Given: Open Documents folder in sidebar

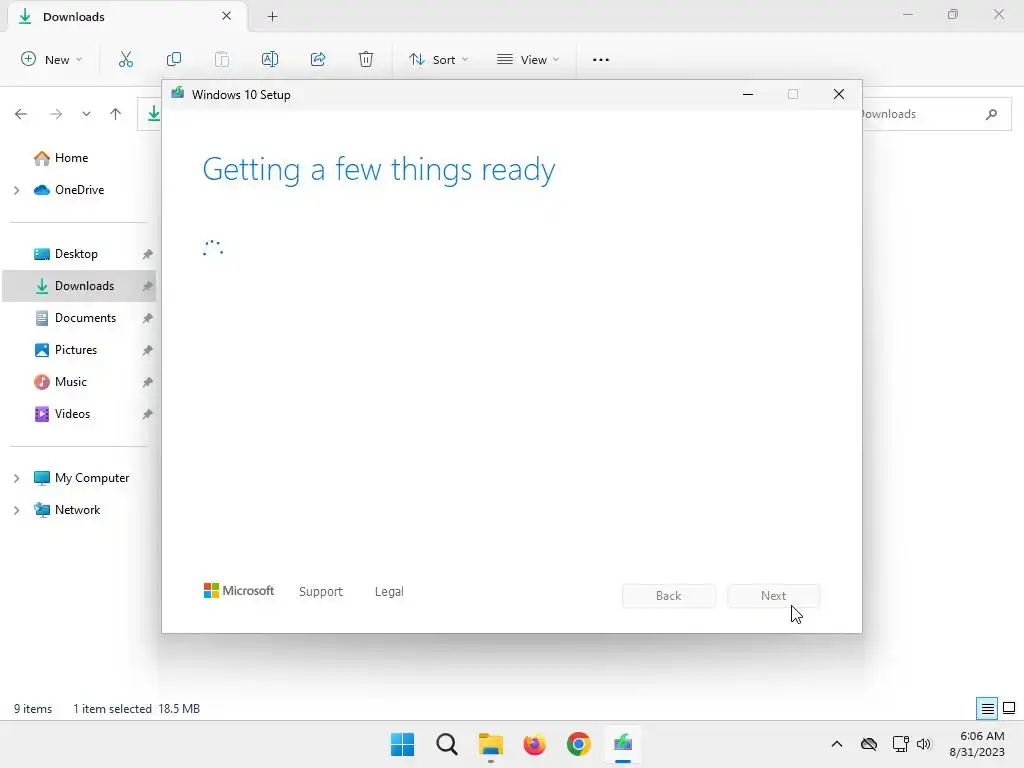Looking at the screenshot, I should pyautogui.click(x=85, y=318).
